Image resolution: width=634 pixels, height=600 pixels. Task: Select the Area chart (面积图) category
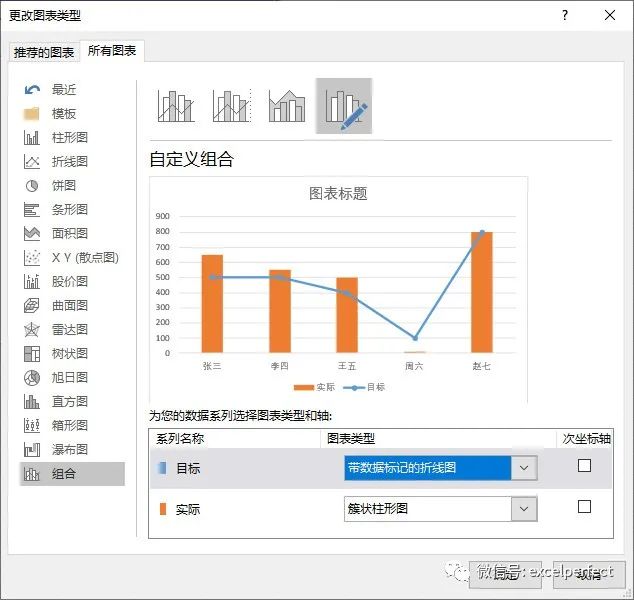(70, 233)
